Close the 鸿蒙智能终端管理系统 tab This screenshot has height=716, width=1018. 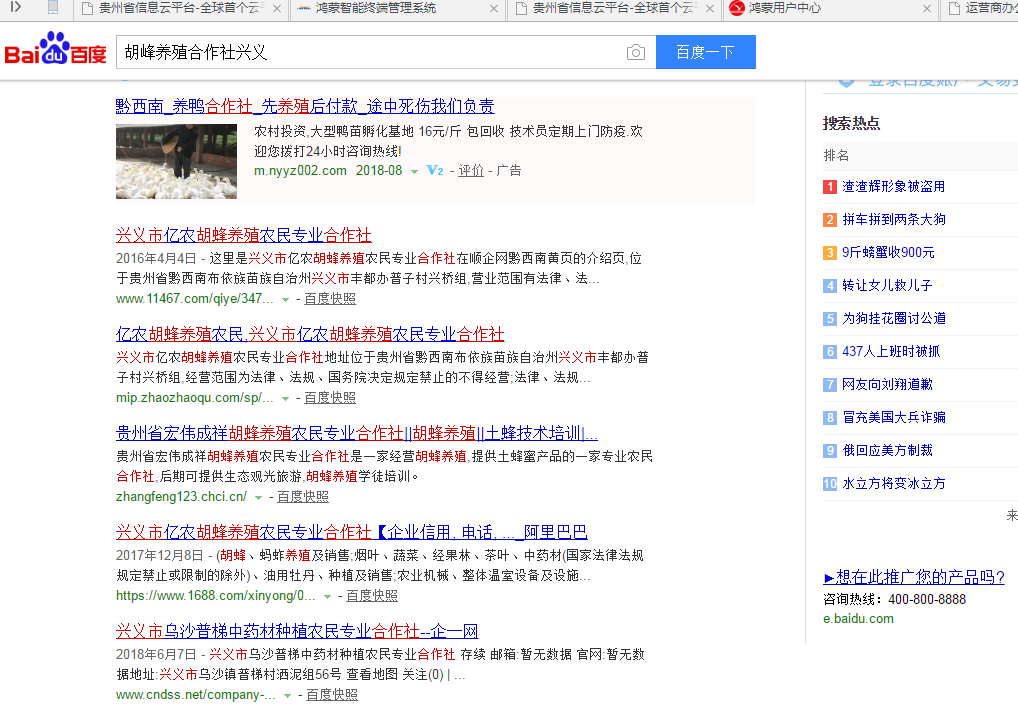[493, 9]
